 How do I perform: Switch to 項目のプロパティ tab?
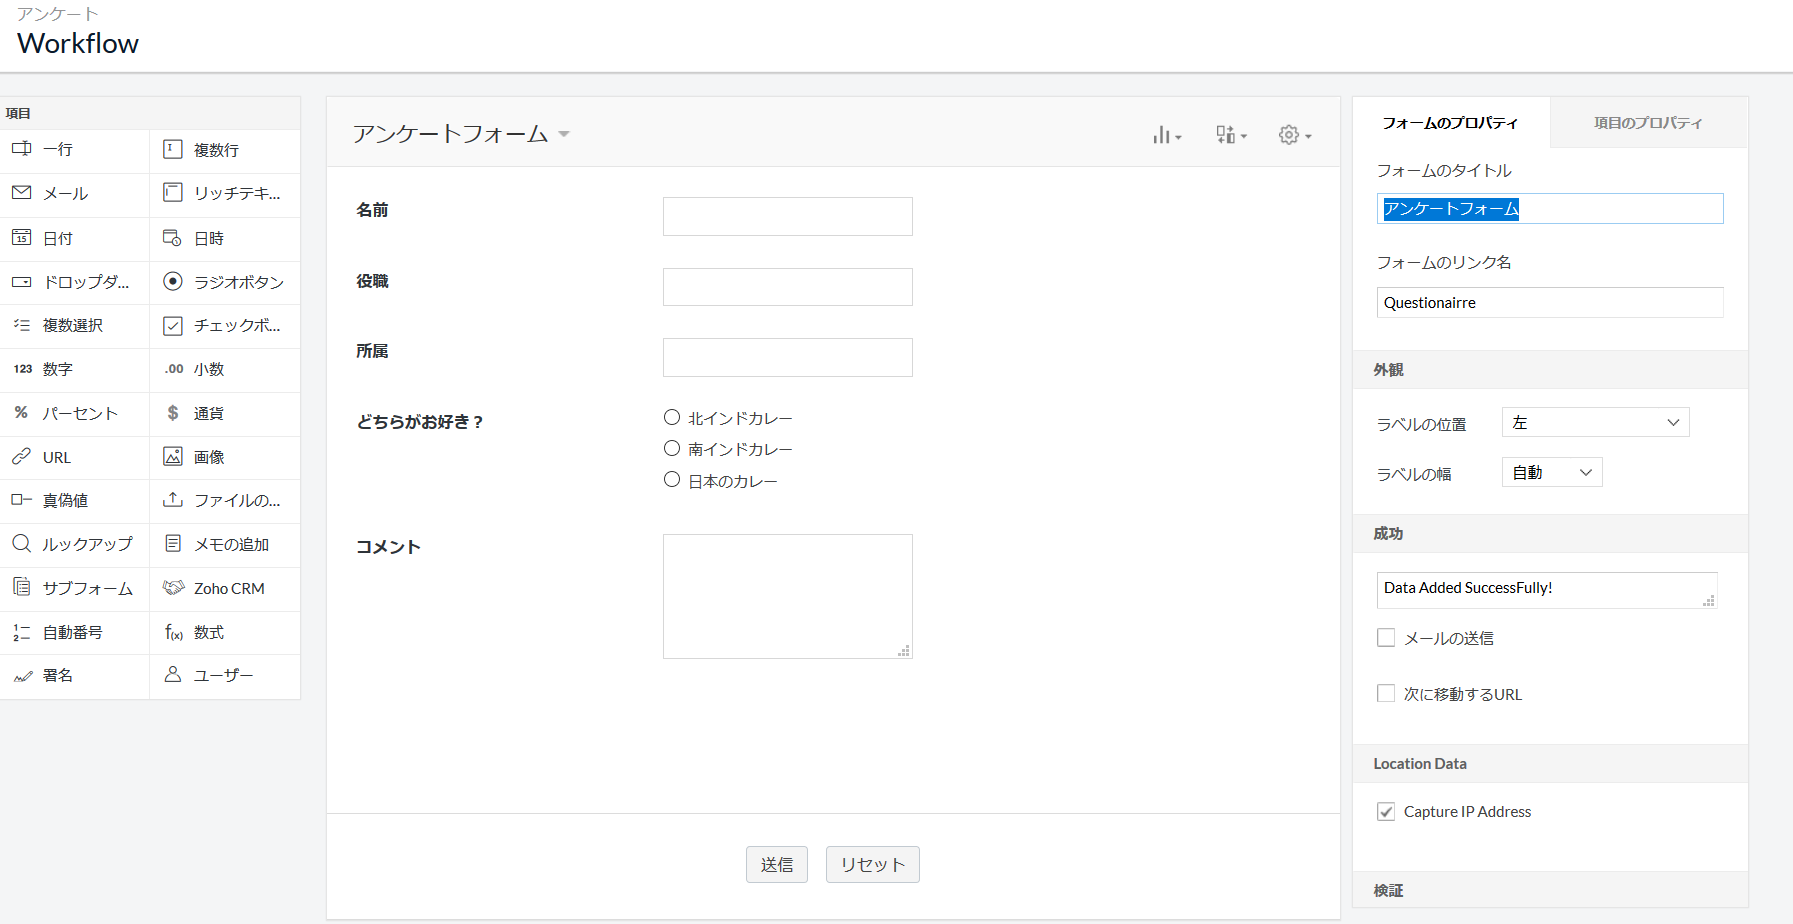pyautogui.click(x=1647, y=123)
